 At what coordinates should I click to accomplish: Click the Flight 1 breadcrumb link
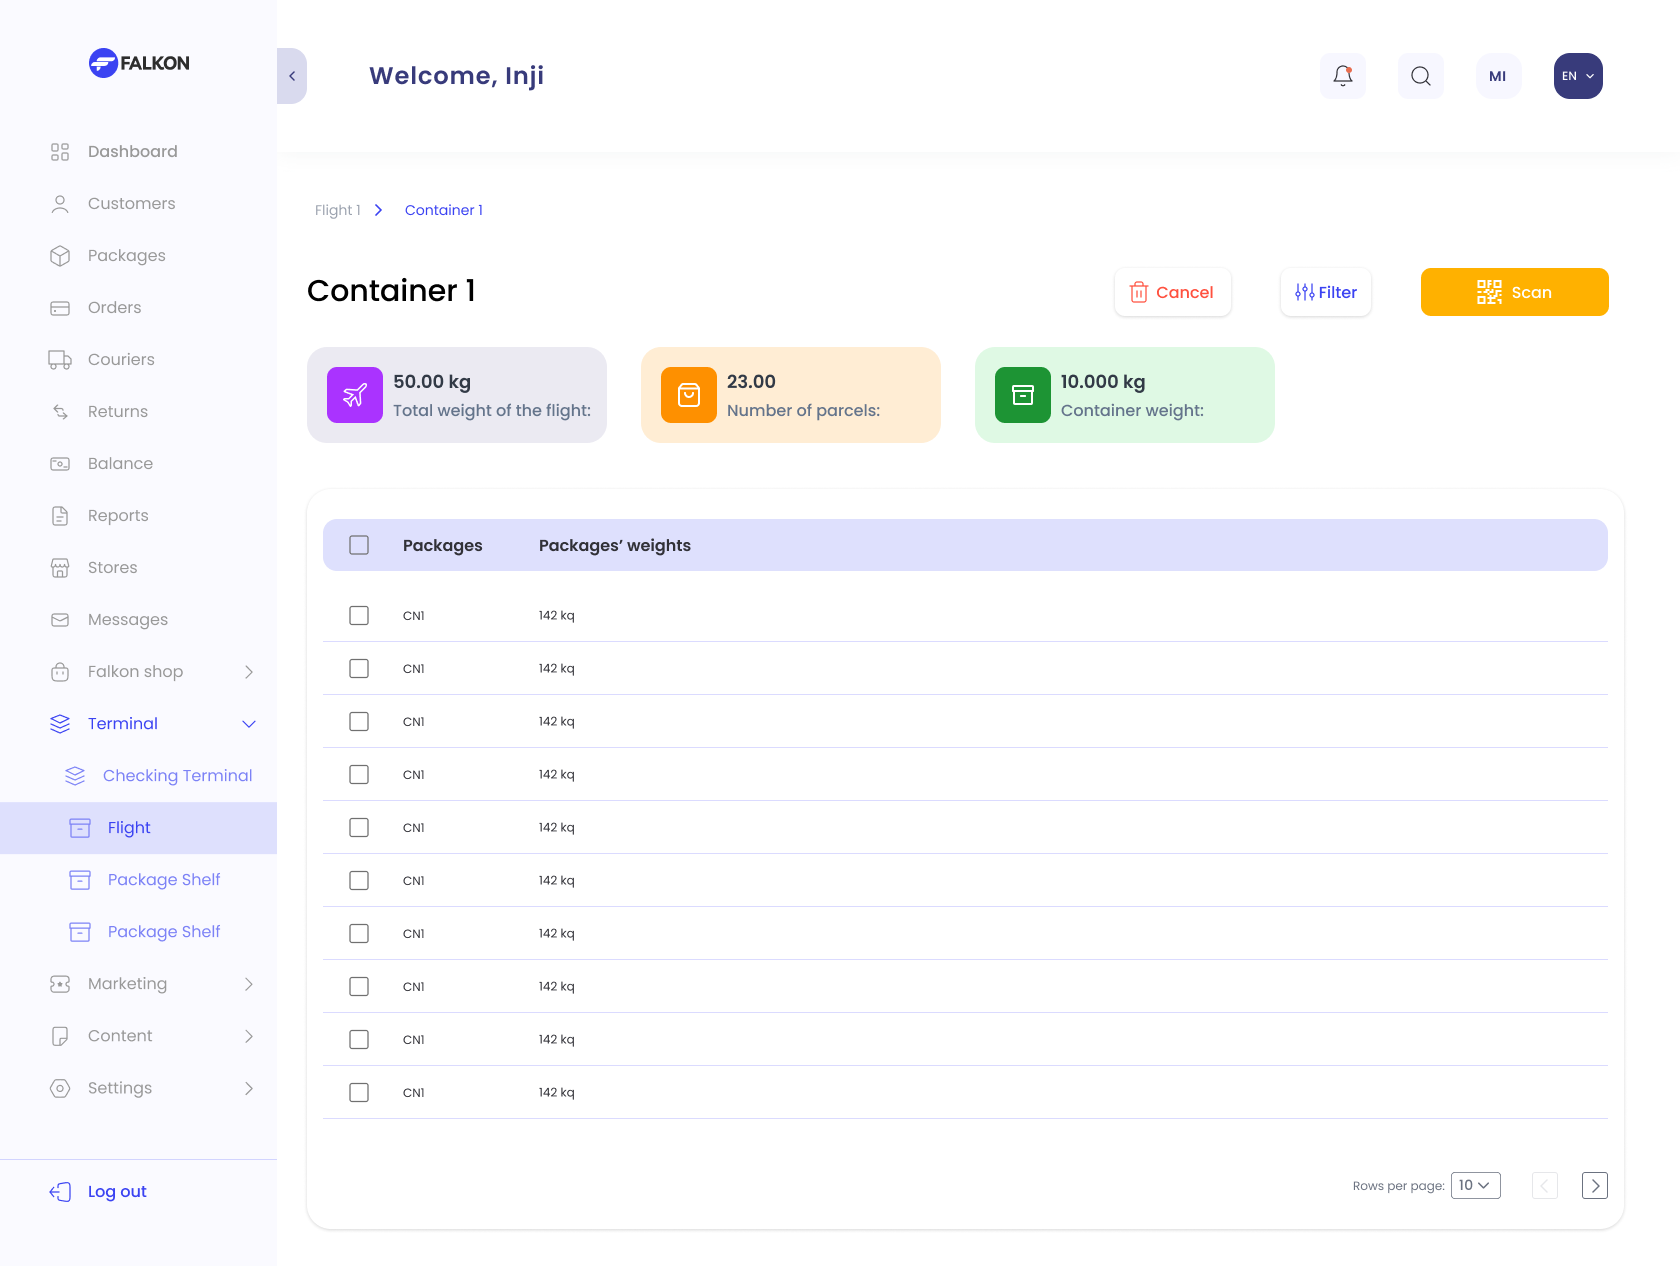338,210
